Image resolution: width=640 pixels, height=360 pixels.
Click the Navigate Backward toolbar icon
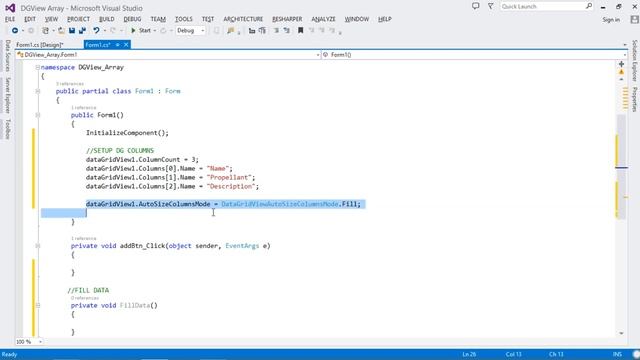click(15, 31)
